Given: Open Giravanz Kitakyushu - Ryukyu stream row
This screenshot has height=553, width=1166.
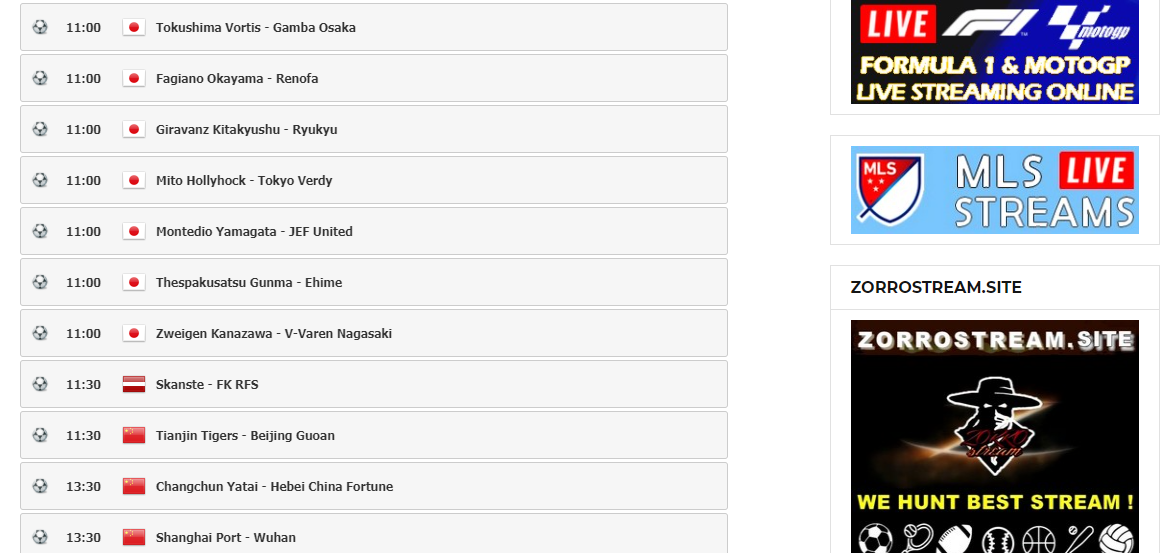Looking at the screenshot, I should [x=373, y=129].
